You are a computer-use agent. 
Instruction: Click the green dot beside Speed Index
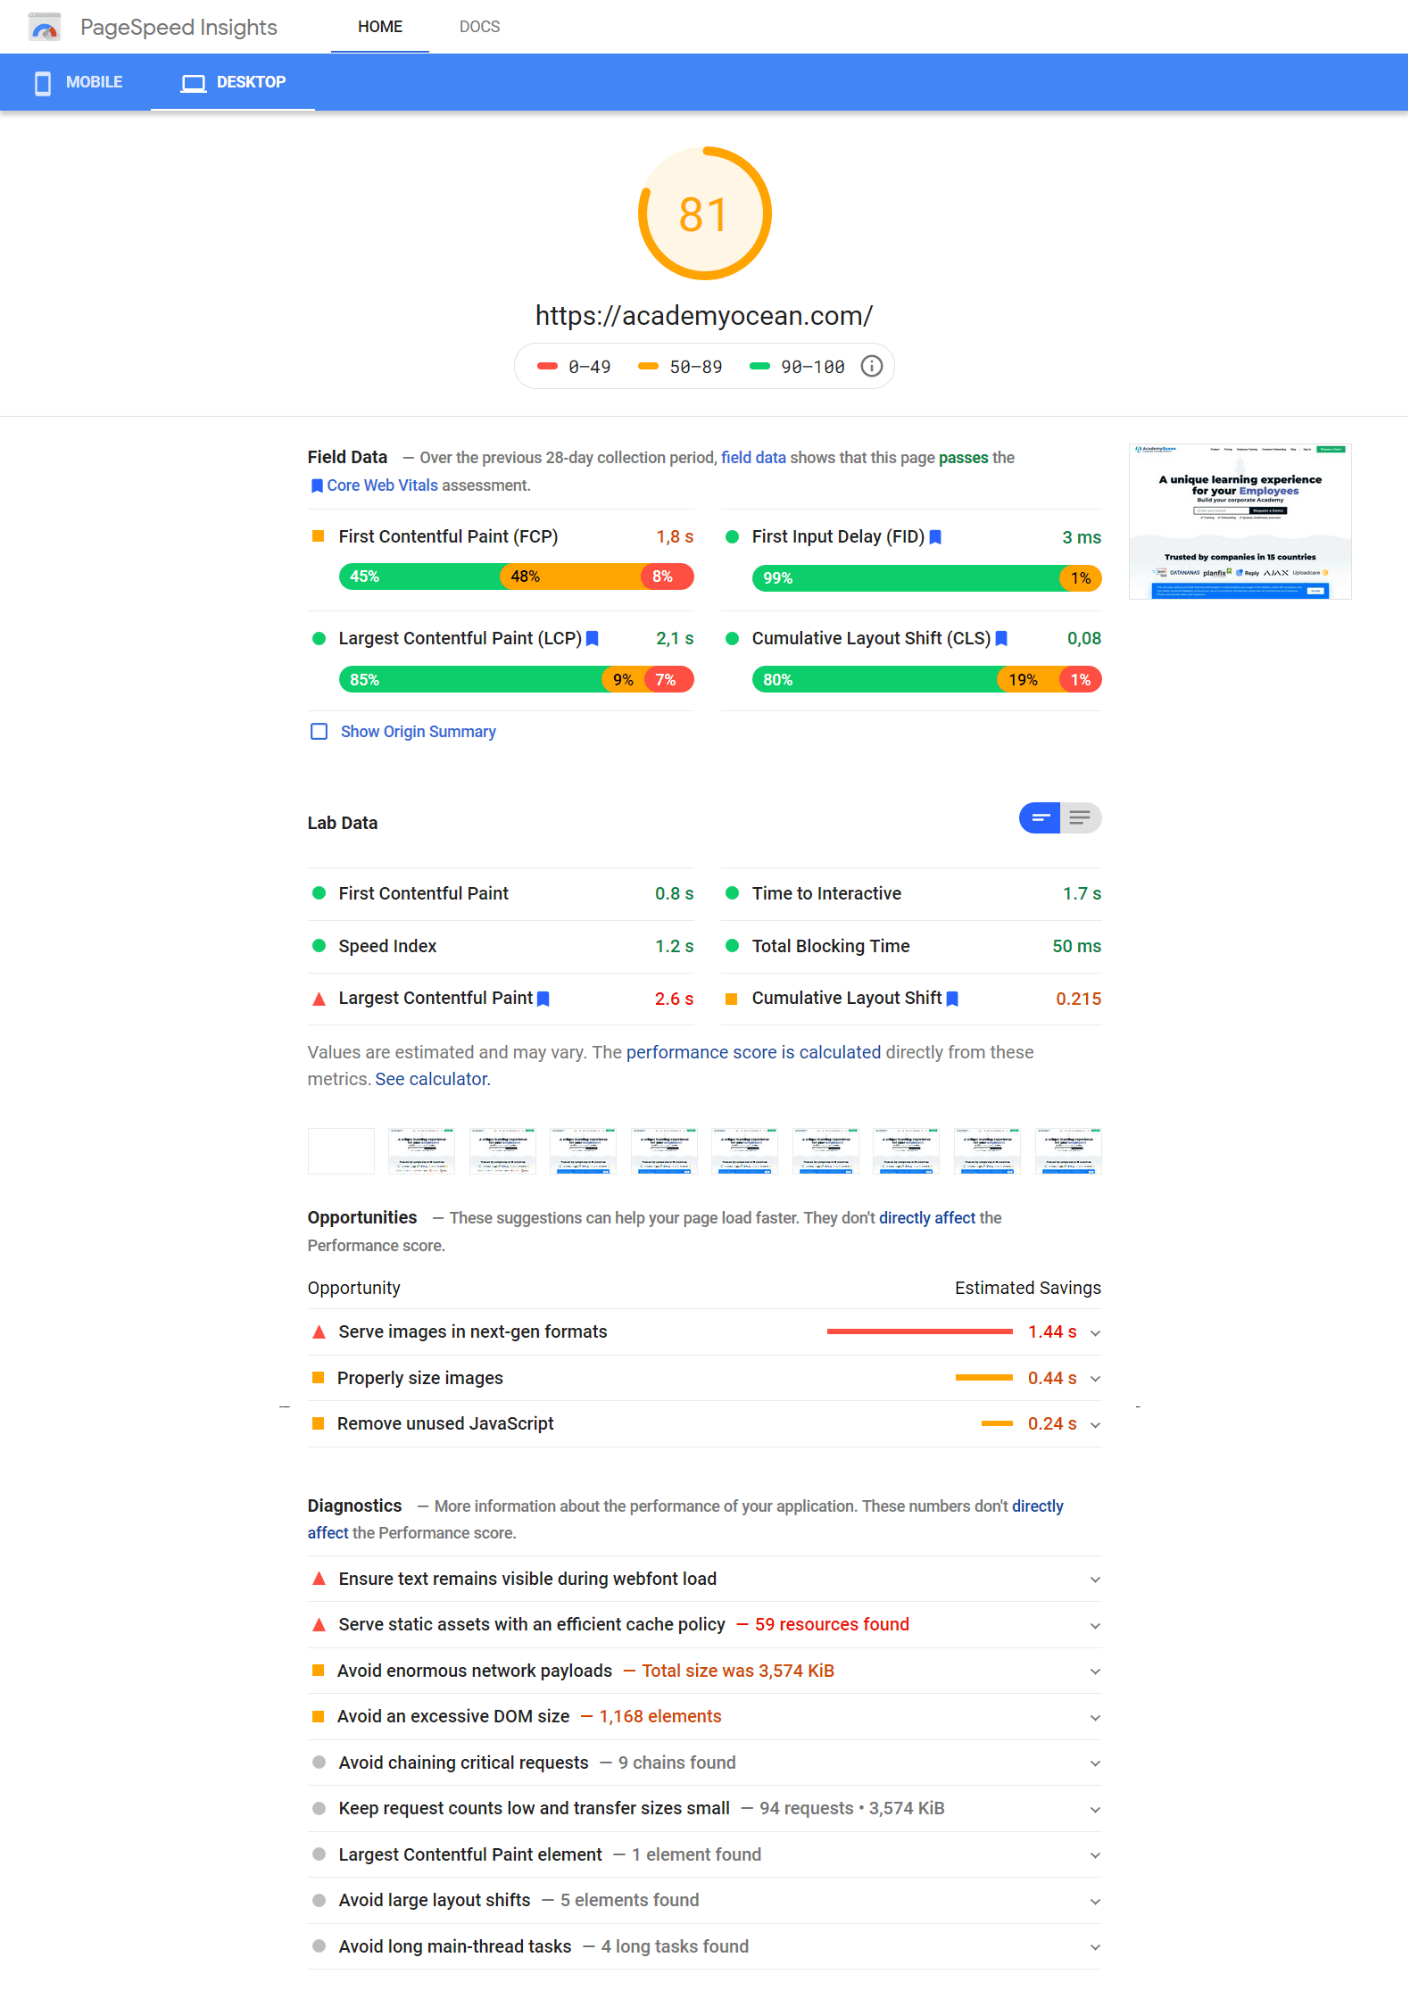pos(319,946)
